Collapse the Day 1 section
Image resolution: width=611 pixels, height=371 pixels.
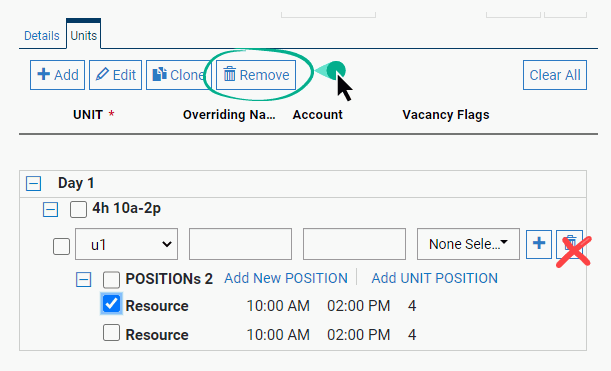34,183
